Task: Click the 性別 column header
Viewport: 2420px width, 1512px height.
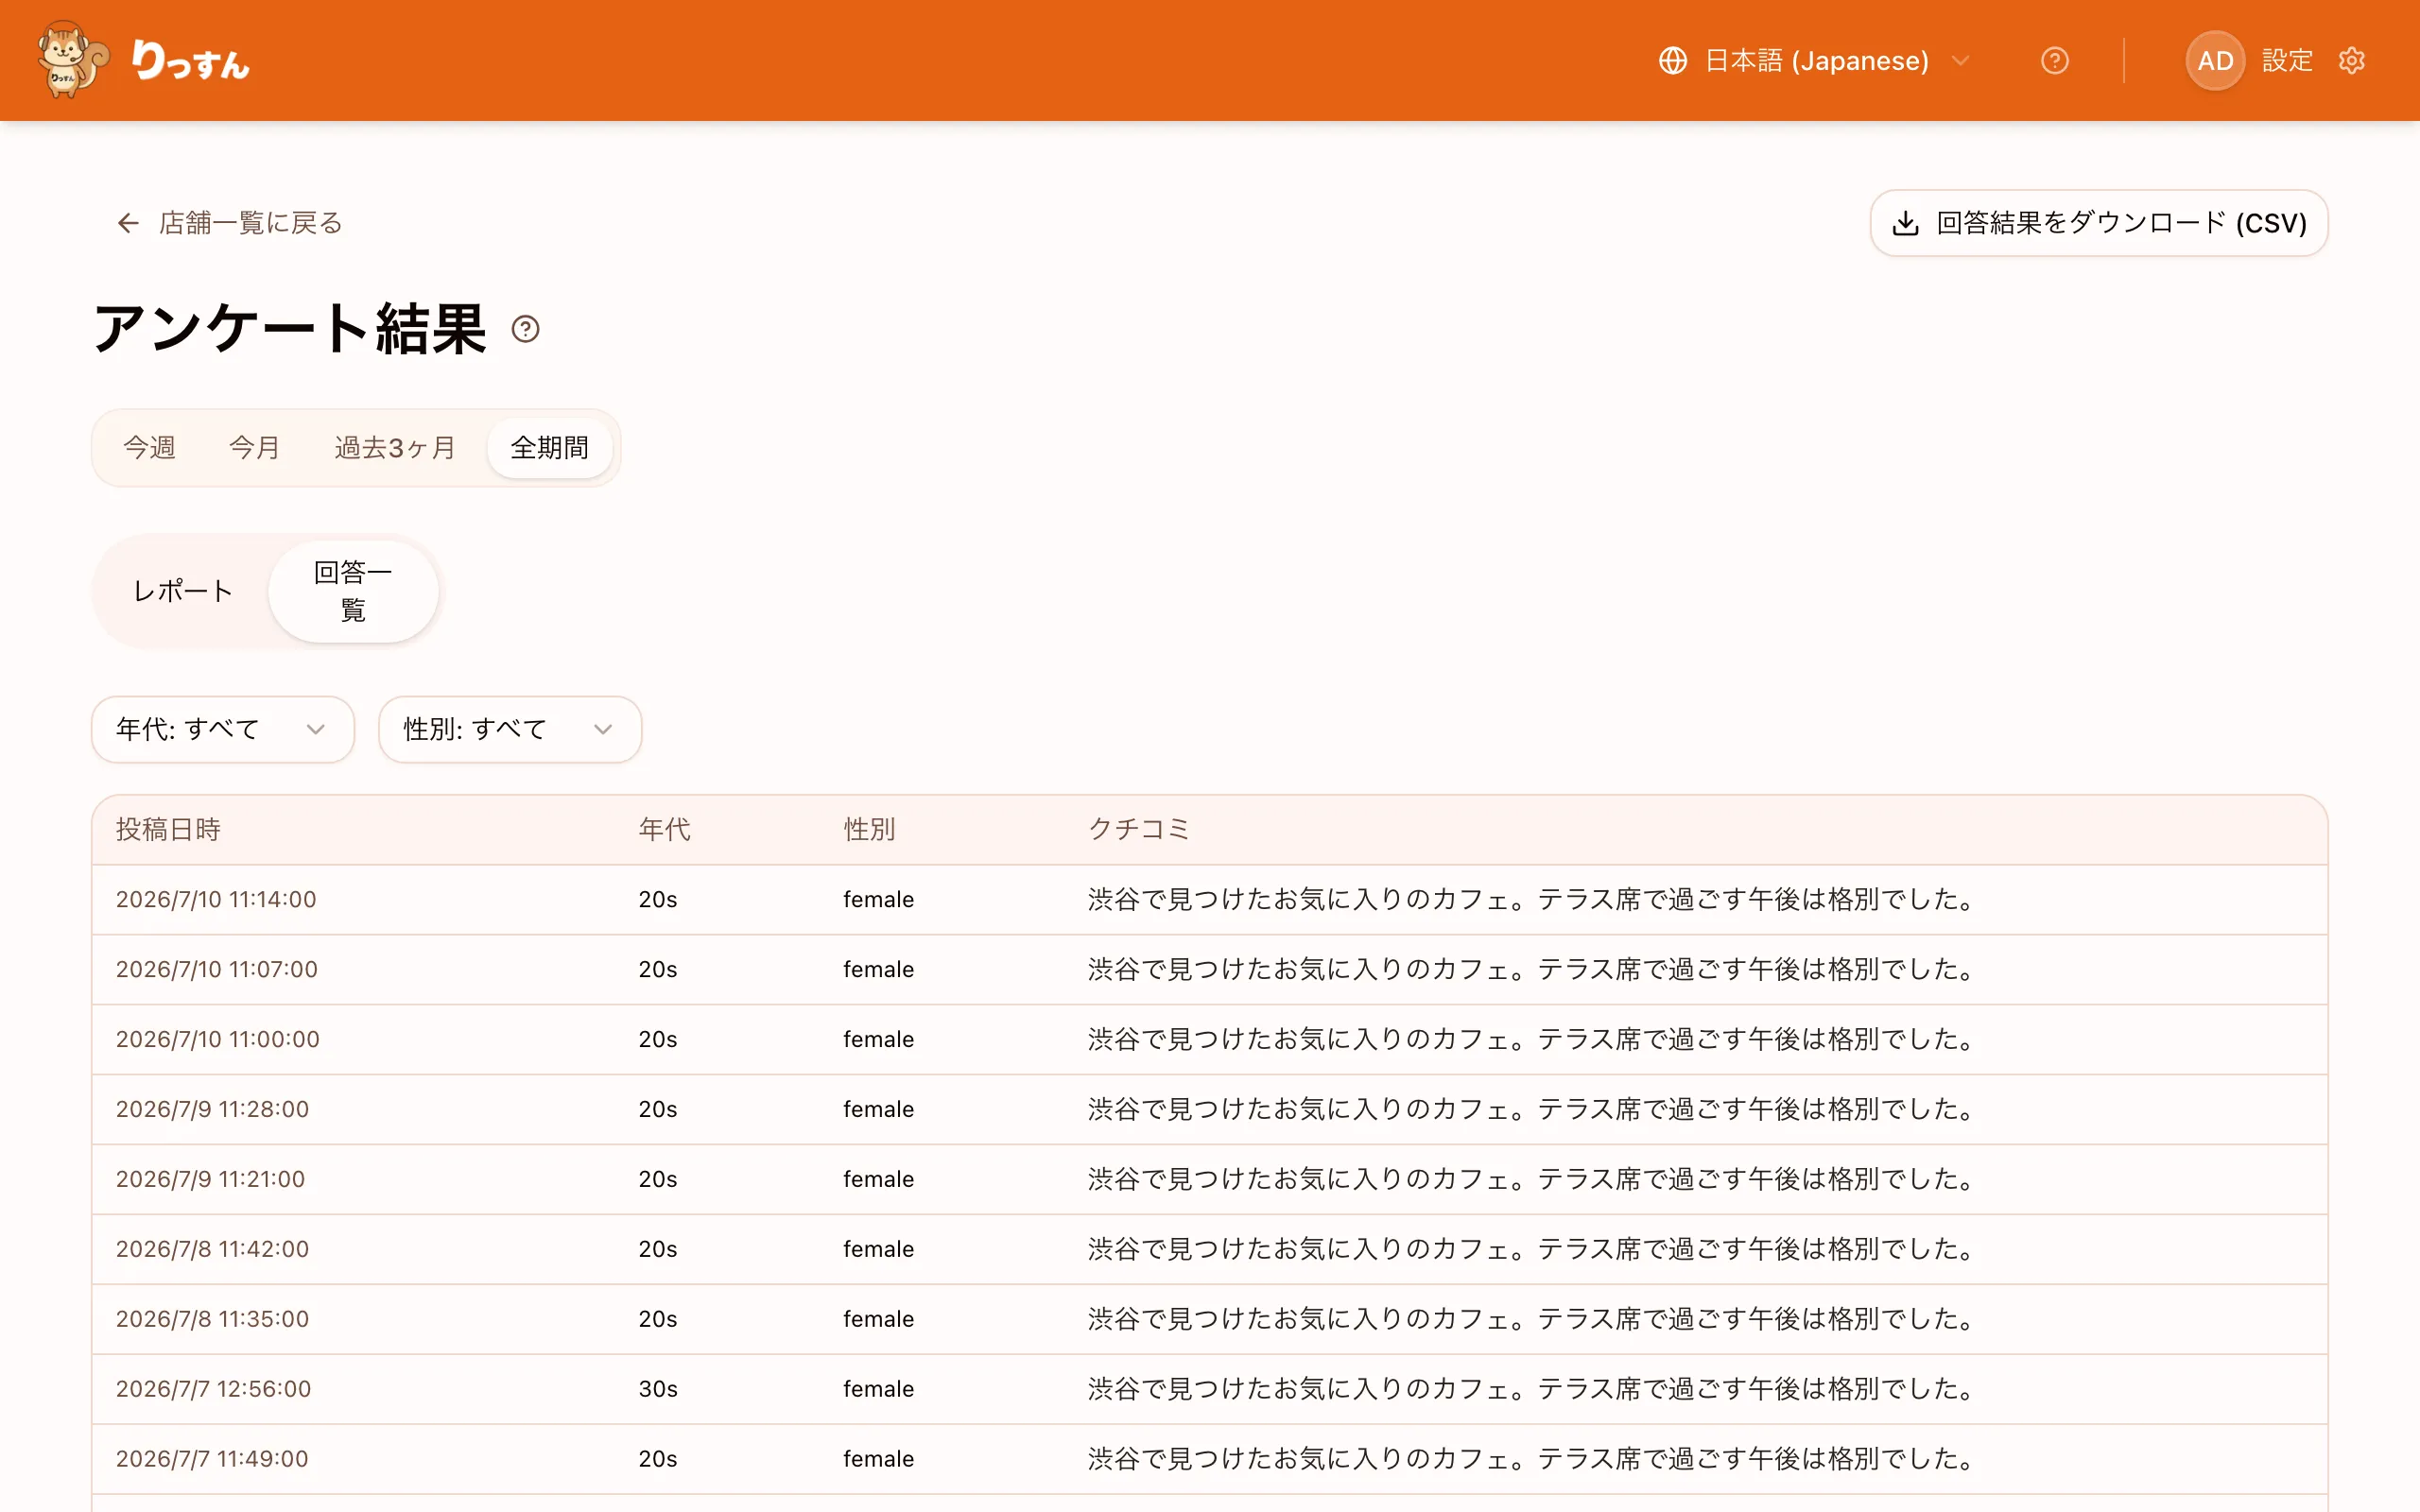Action: pyautogui.click(x=869, y=829)
